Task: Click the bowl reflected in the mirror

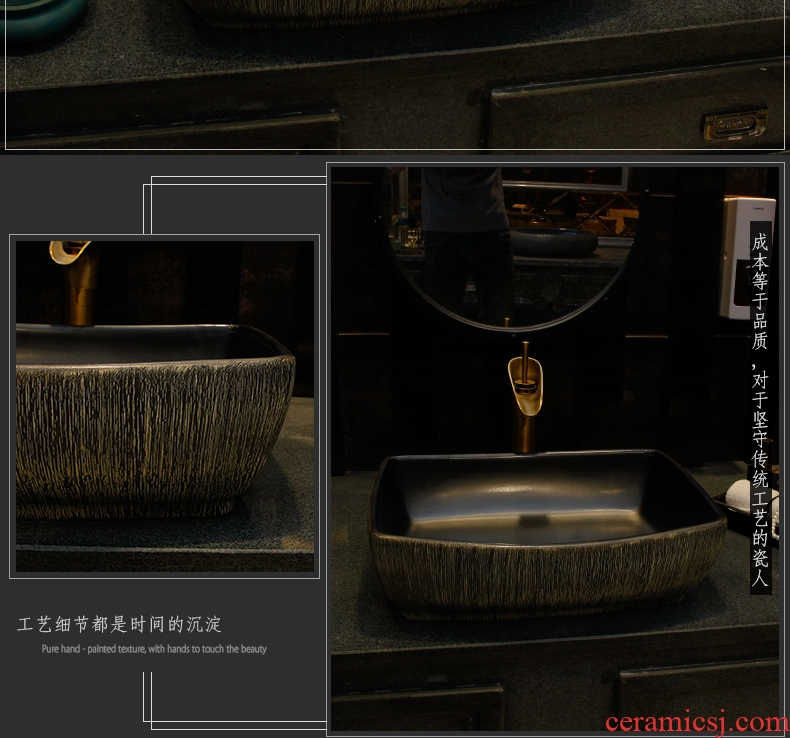Action: 553,241
